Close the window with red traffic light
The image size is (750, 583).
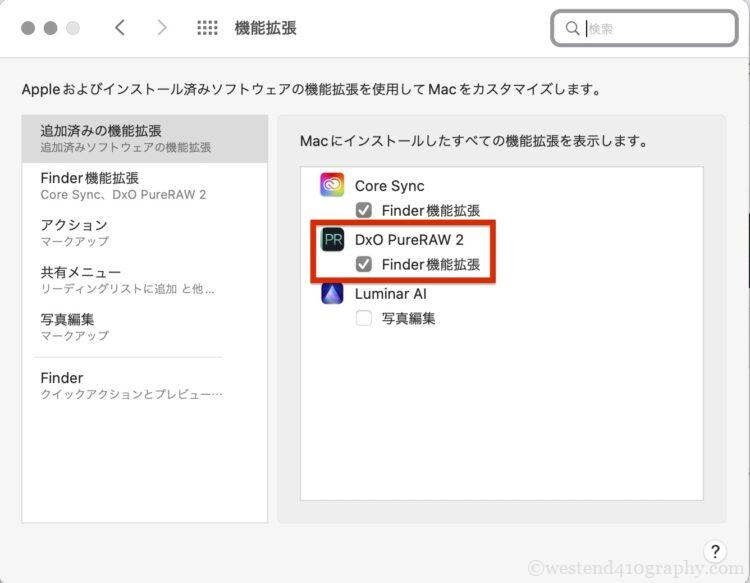[28, 28]
